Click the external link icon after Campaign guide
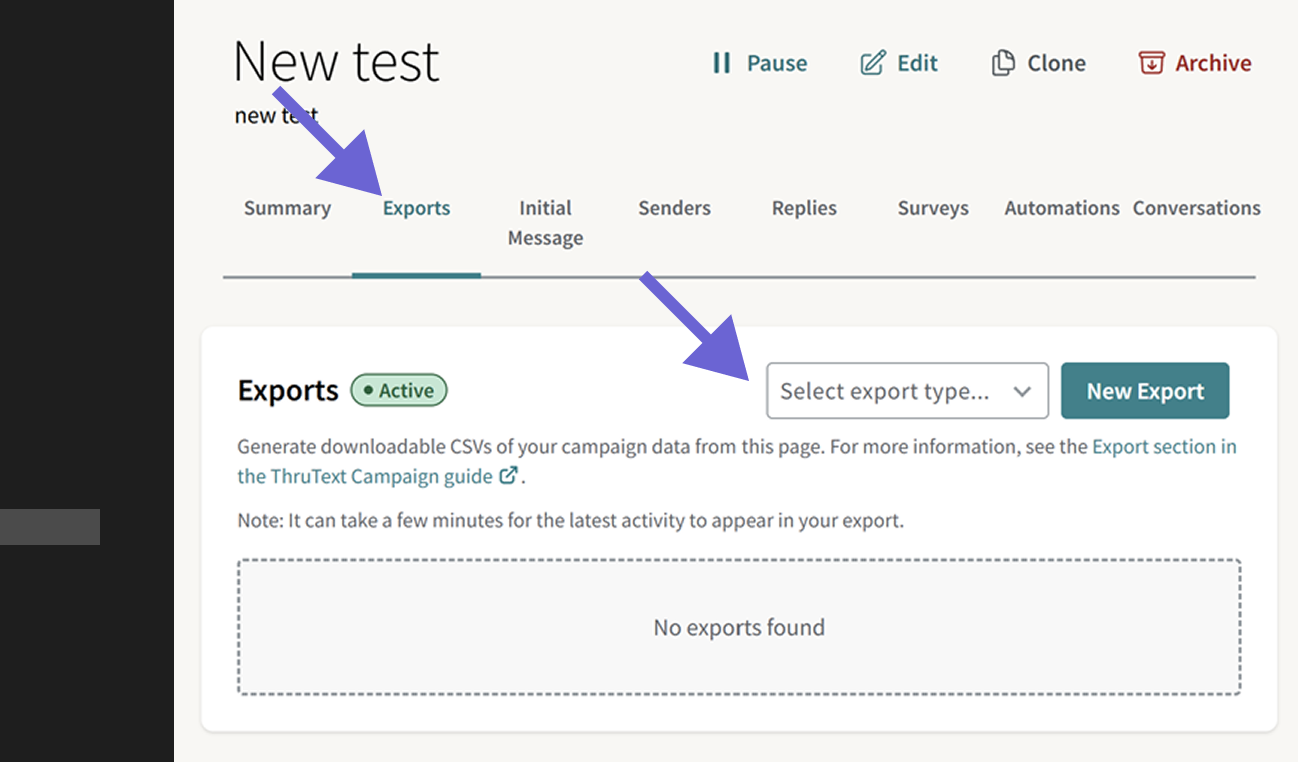This screenshot has width=1298, height=762. 508,476
